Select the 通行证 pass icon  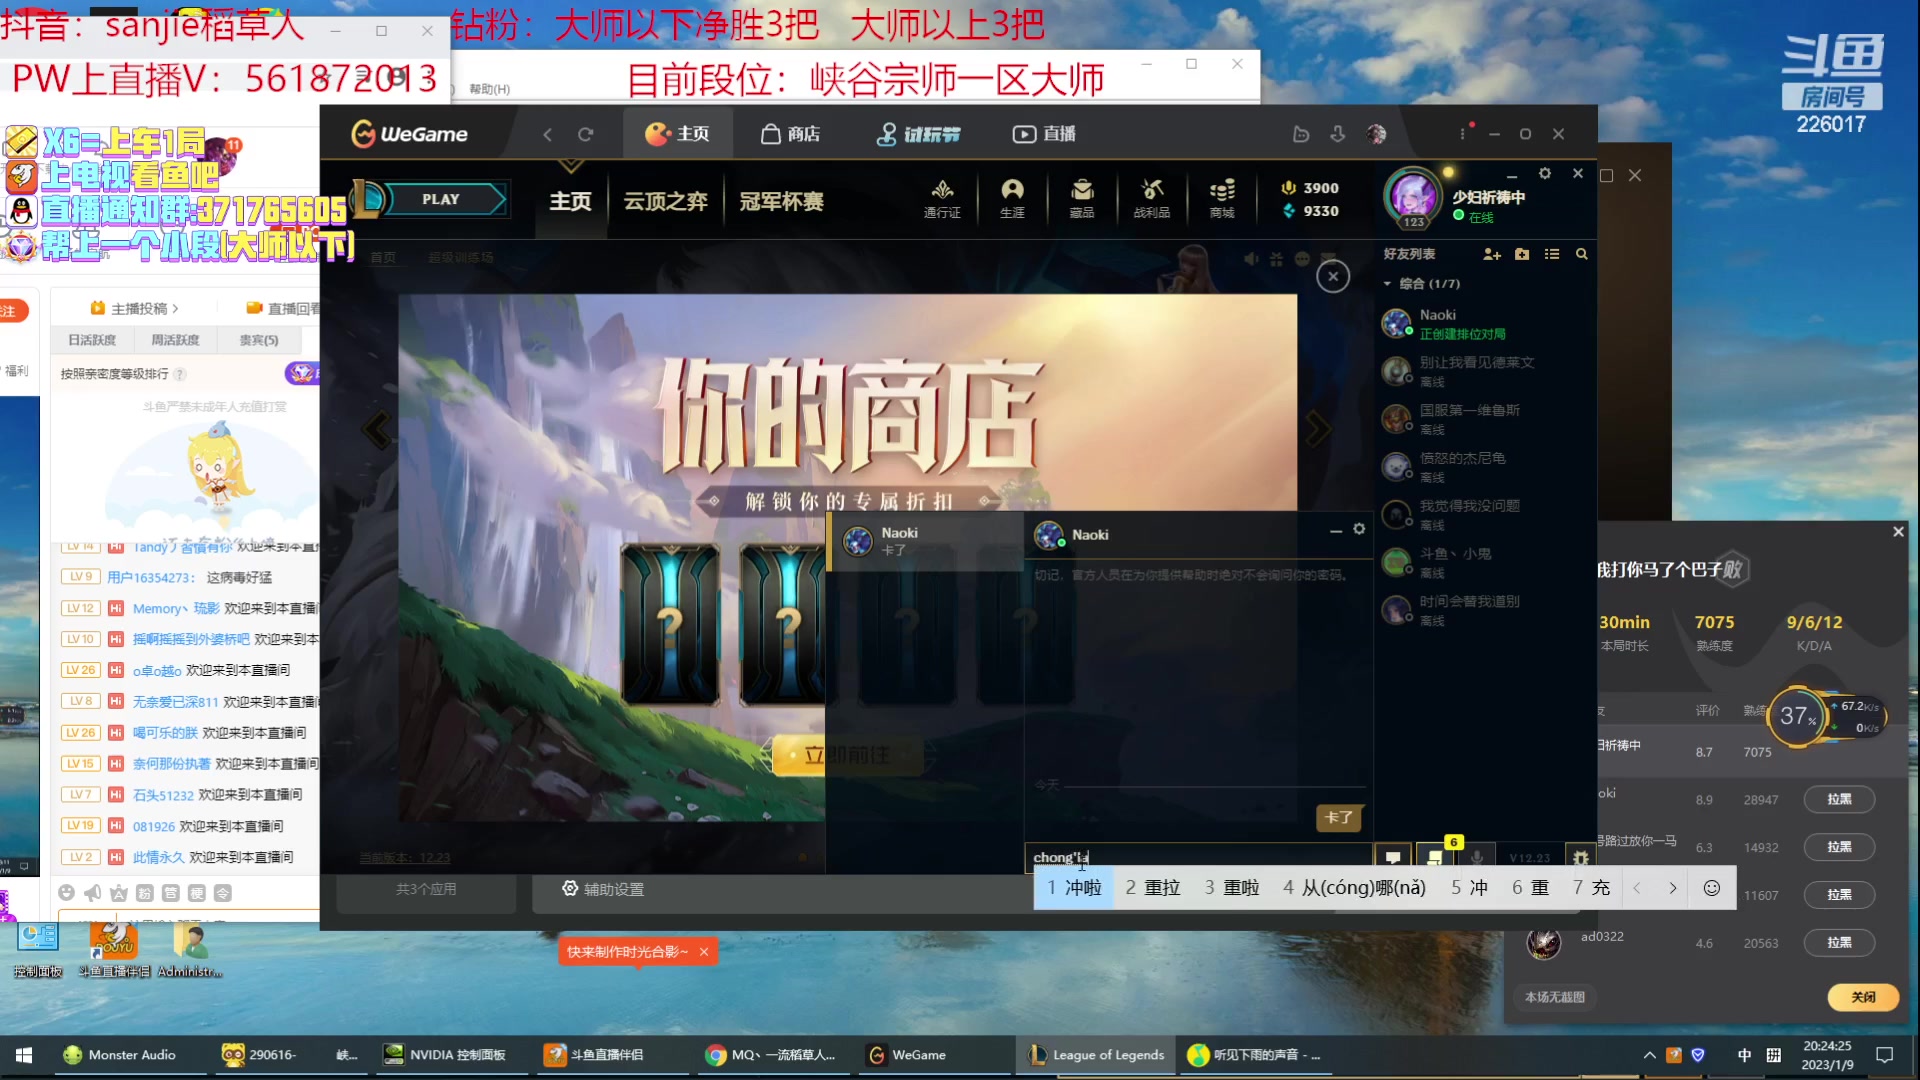coord(942,198)
